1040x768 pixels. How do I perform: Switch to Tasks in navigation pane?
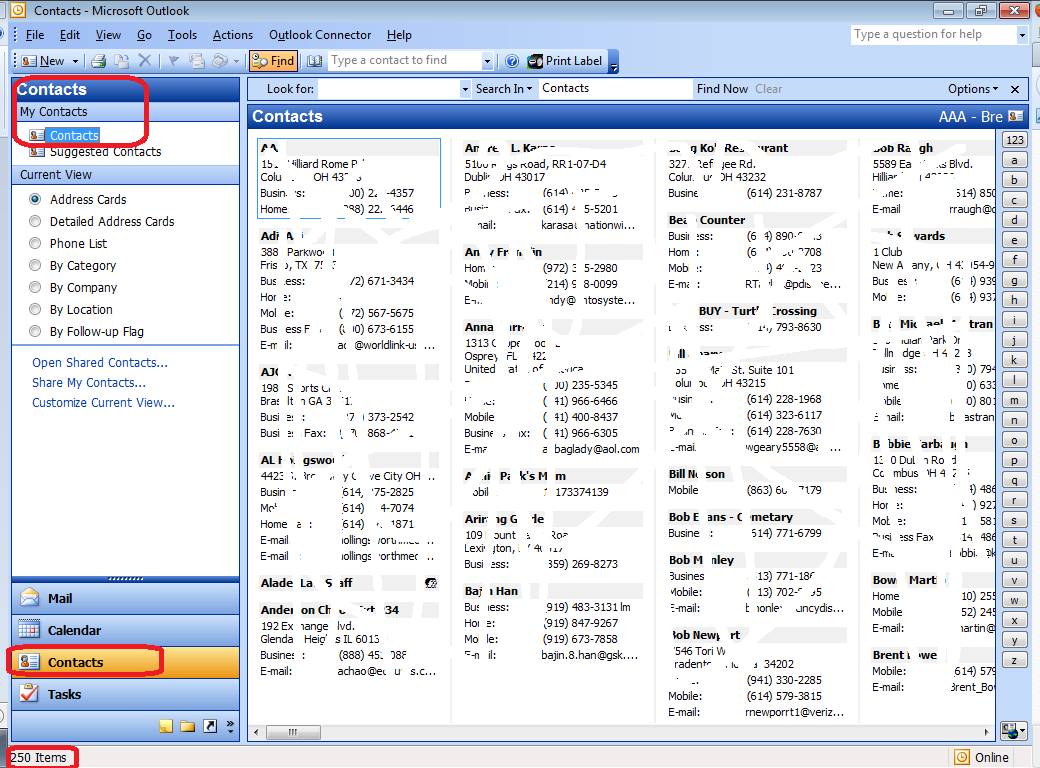[125, 694]
